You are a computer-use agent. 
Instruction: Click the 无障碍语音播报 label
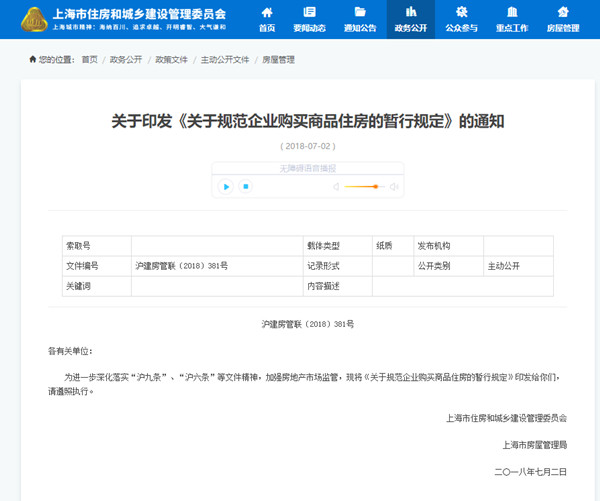coord(308,168)
